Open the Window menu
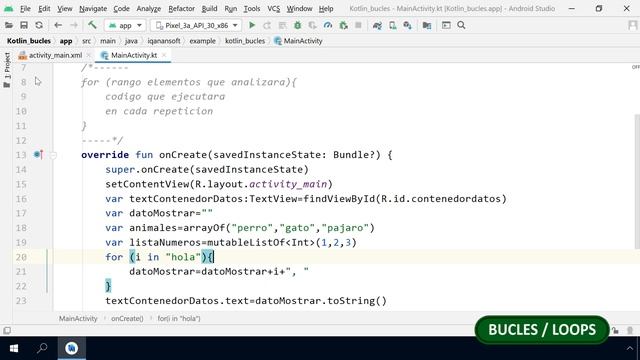The width and height of the screenshot is (640, 360). [x=299, y=9]
